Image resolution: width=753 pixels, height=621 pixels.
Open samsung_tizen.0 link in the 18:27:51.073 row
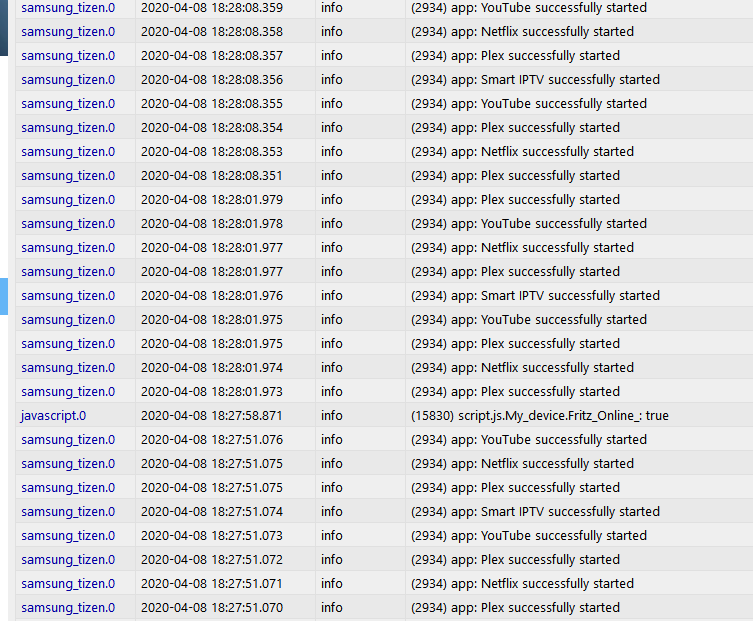[68, 536]
